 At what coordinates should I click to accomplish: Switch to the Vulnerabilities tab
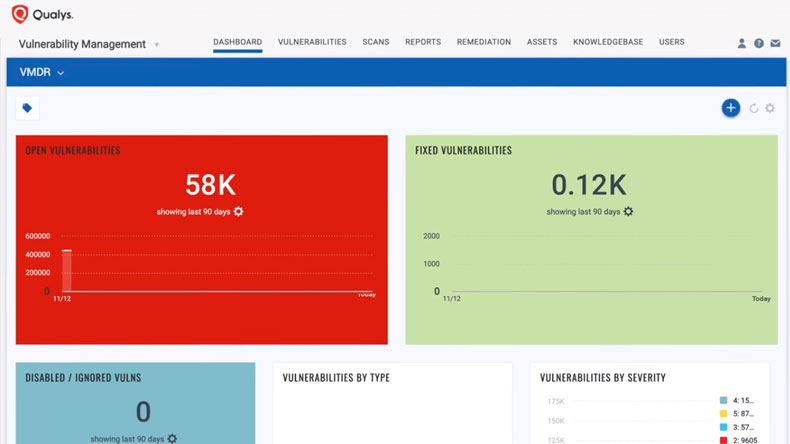(x=312, y=42)
